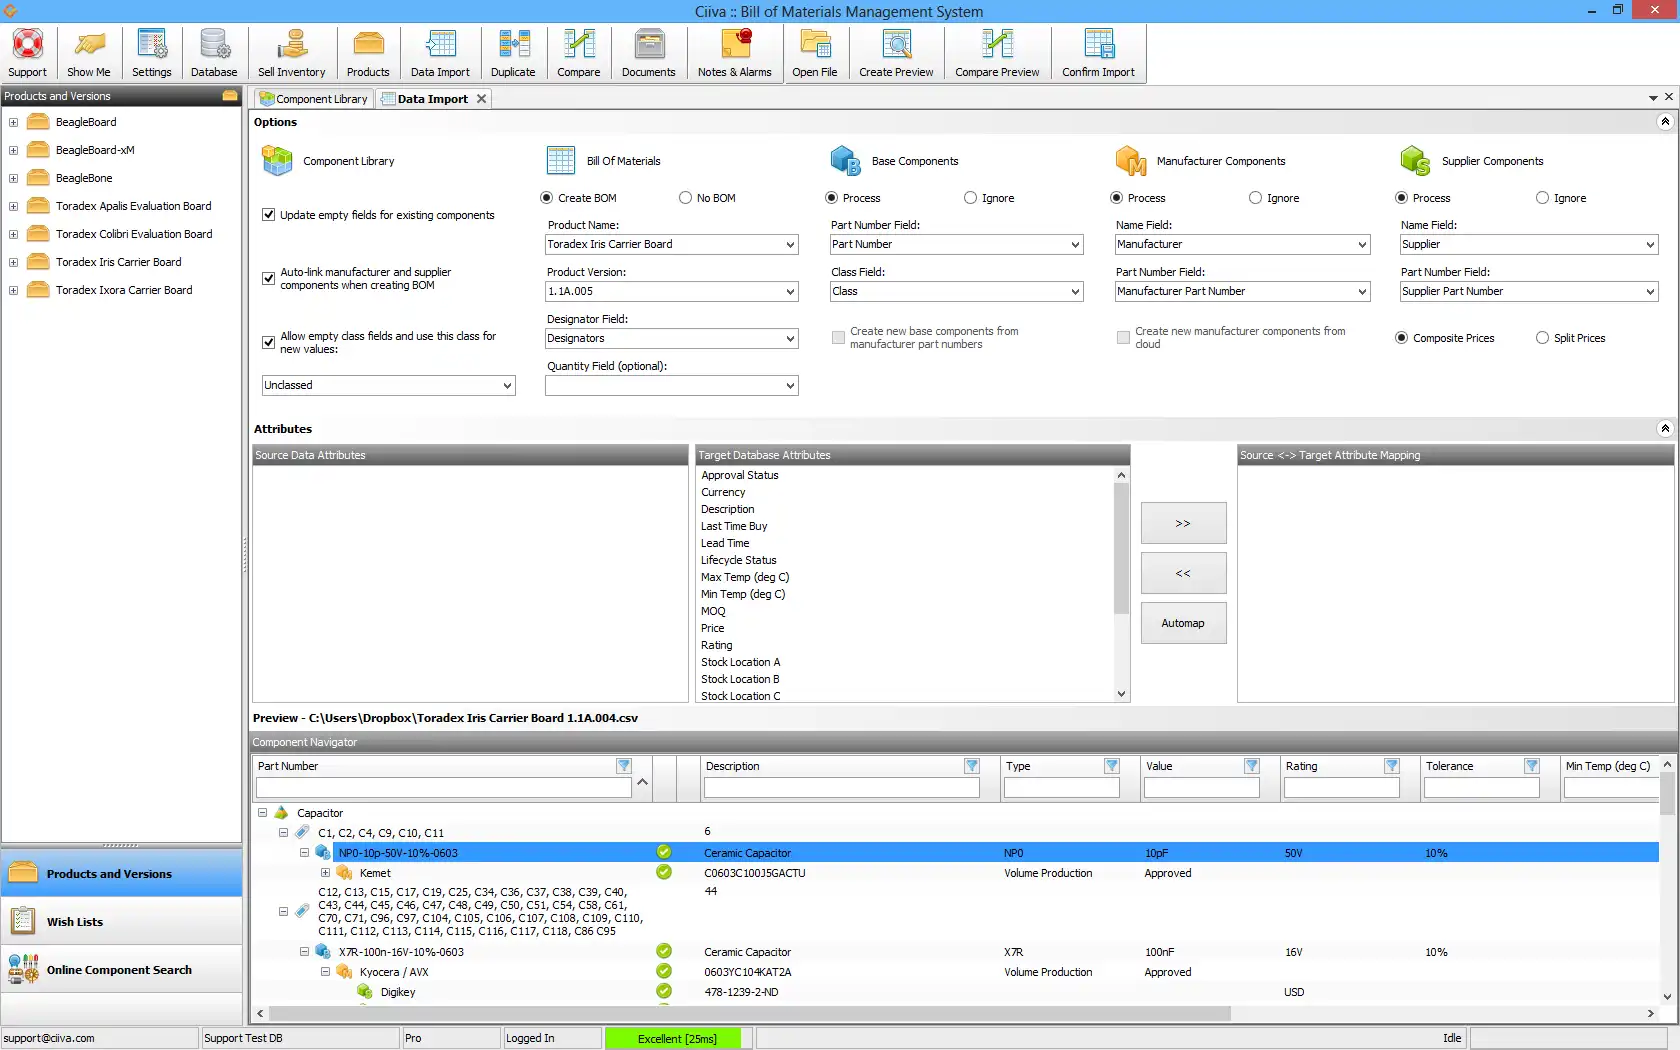Select the Split Prices option
Screen dimensions: 1680x1050
[x=1542, y=338]
